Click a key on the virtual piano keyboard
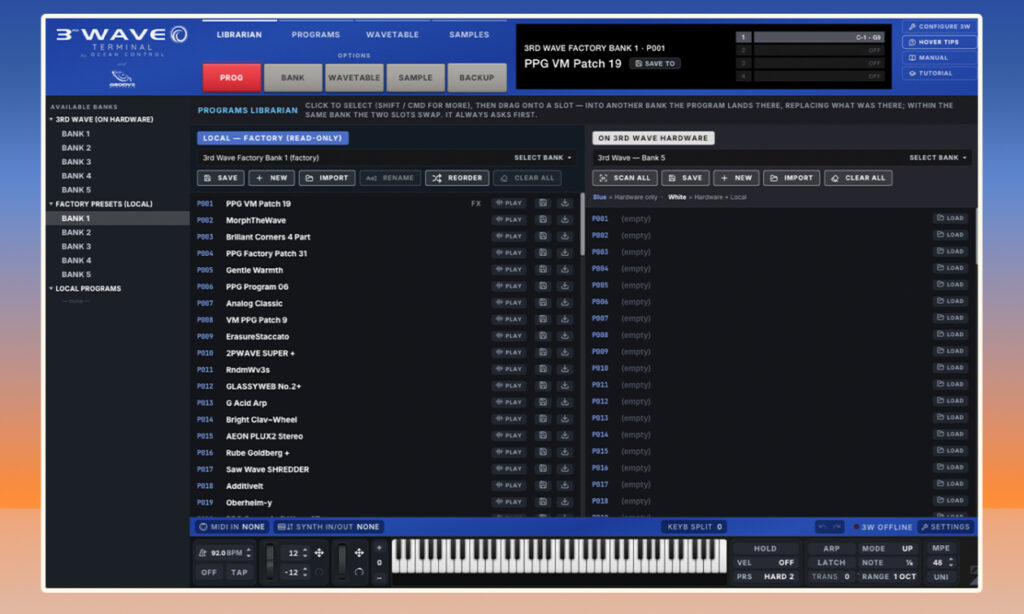 coord(558,557)
